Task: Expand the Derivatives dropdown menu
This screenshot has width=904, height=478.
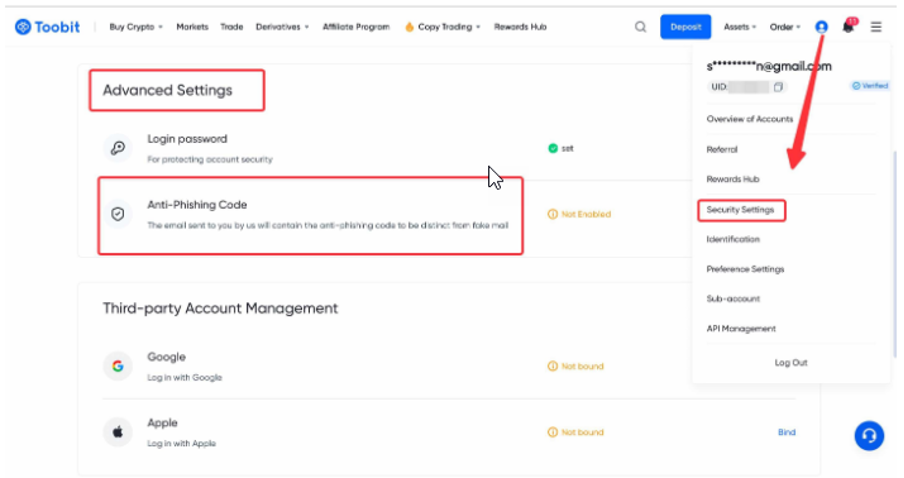Action: click(x=282, y=27)
